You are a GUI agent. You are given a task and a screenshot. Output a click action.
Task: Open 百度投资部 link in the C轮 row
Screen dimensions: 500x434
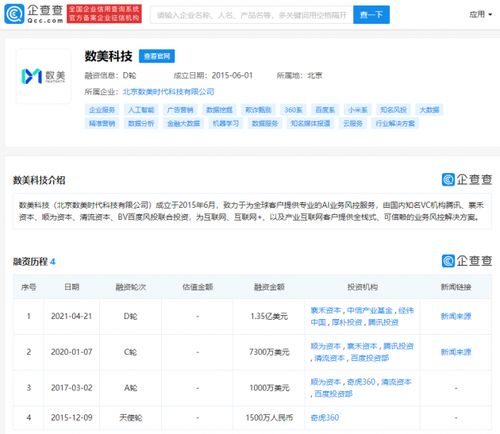pyautogui.click(x=370, y=358)
